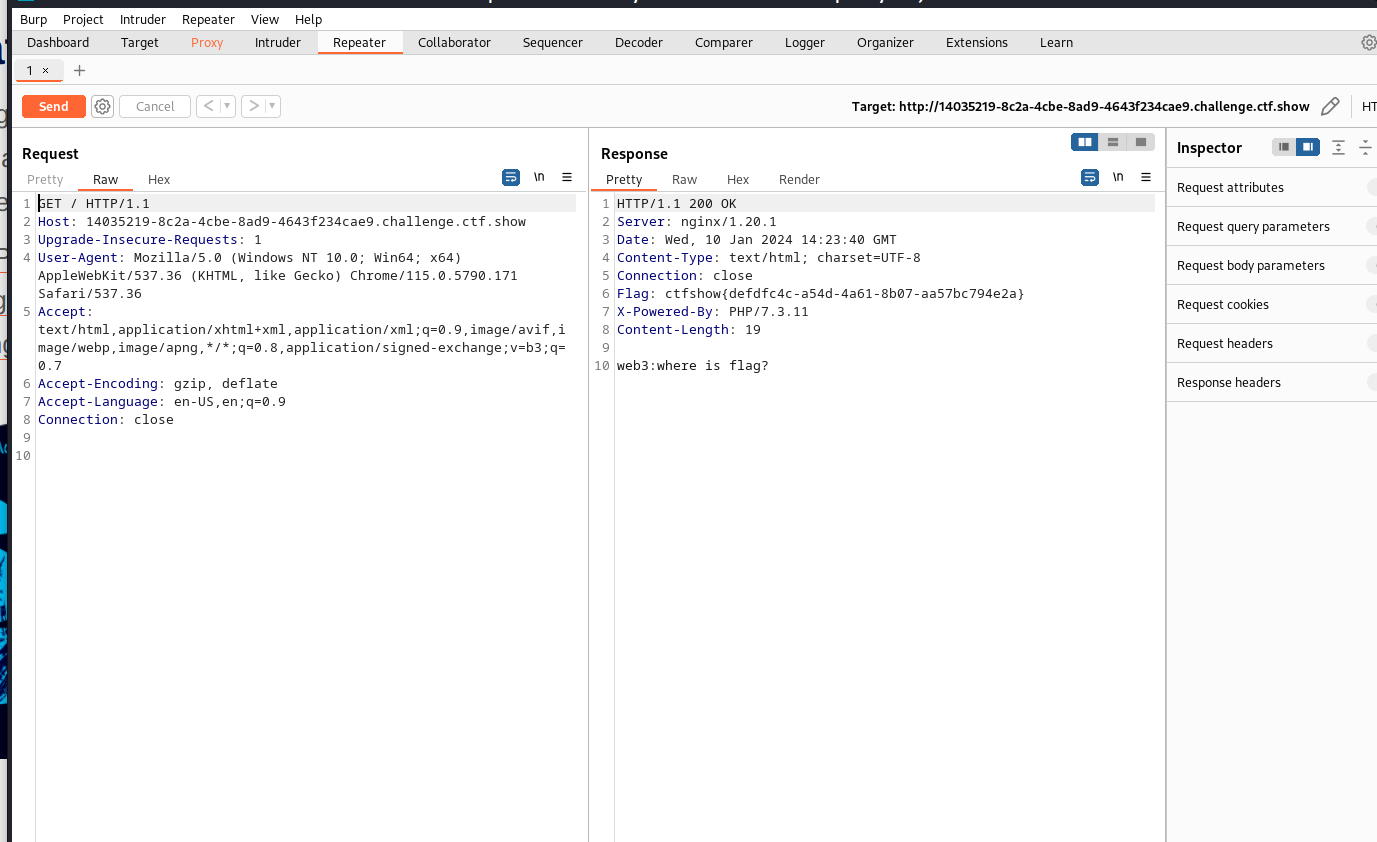Open the Intruder menu in menu bar
The image size is (1377, 842).
(143, 19)
